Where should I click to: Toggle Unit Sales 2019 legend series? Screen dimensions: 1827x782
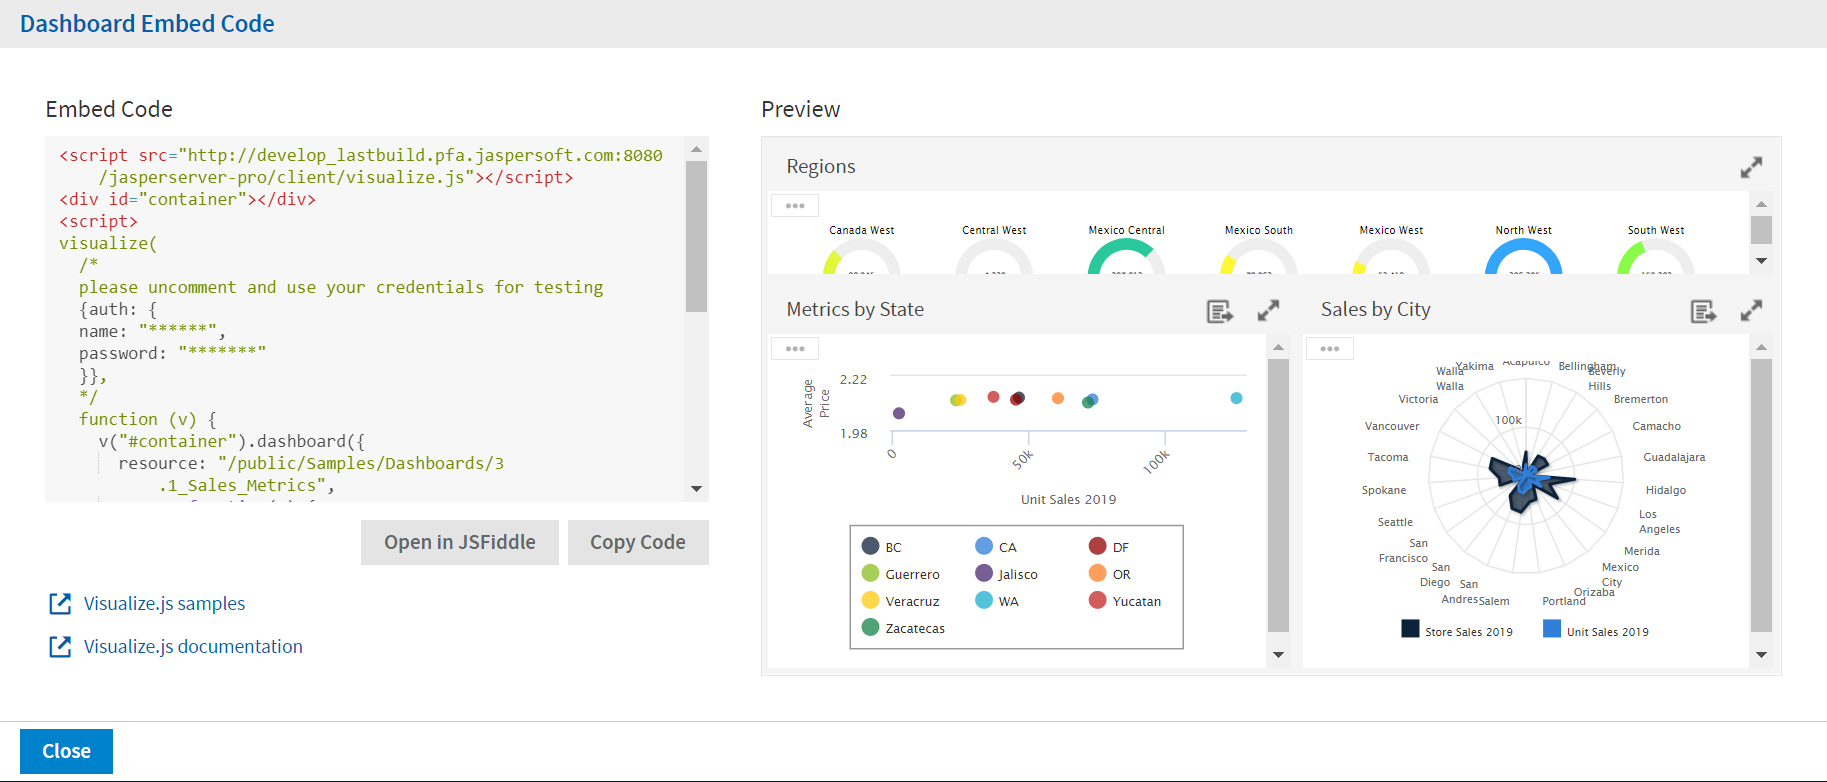click(1596, 630)
